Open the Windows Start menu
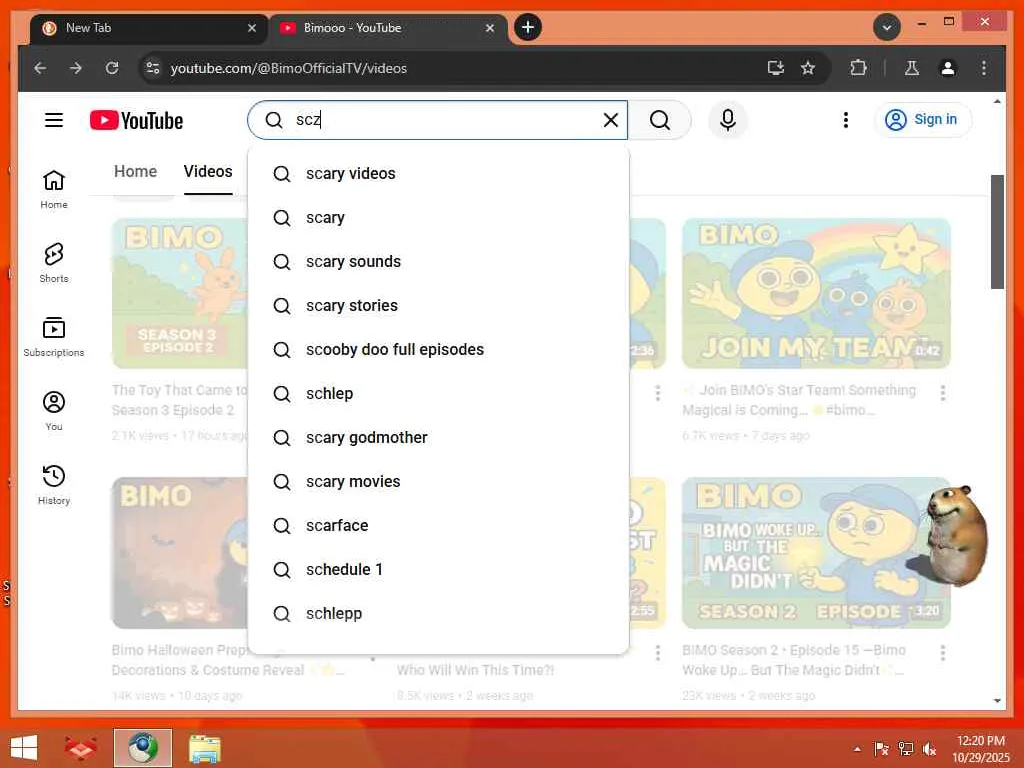Image resolution: width=1024 pixels, height=768 pixels. (x=24, y=748)
